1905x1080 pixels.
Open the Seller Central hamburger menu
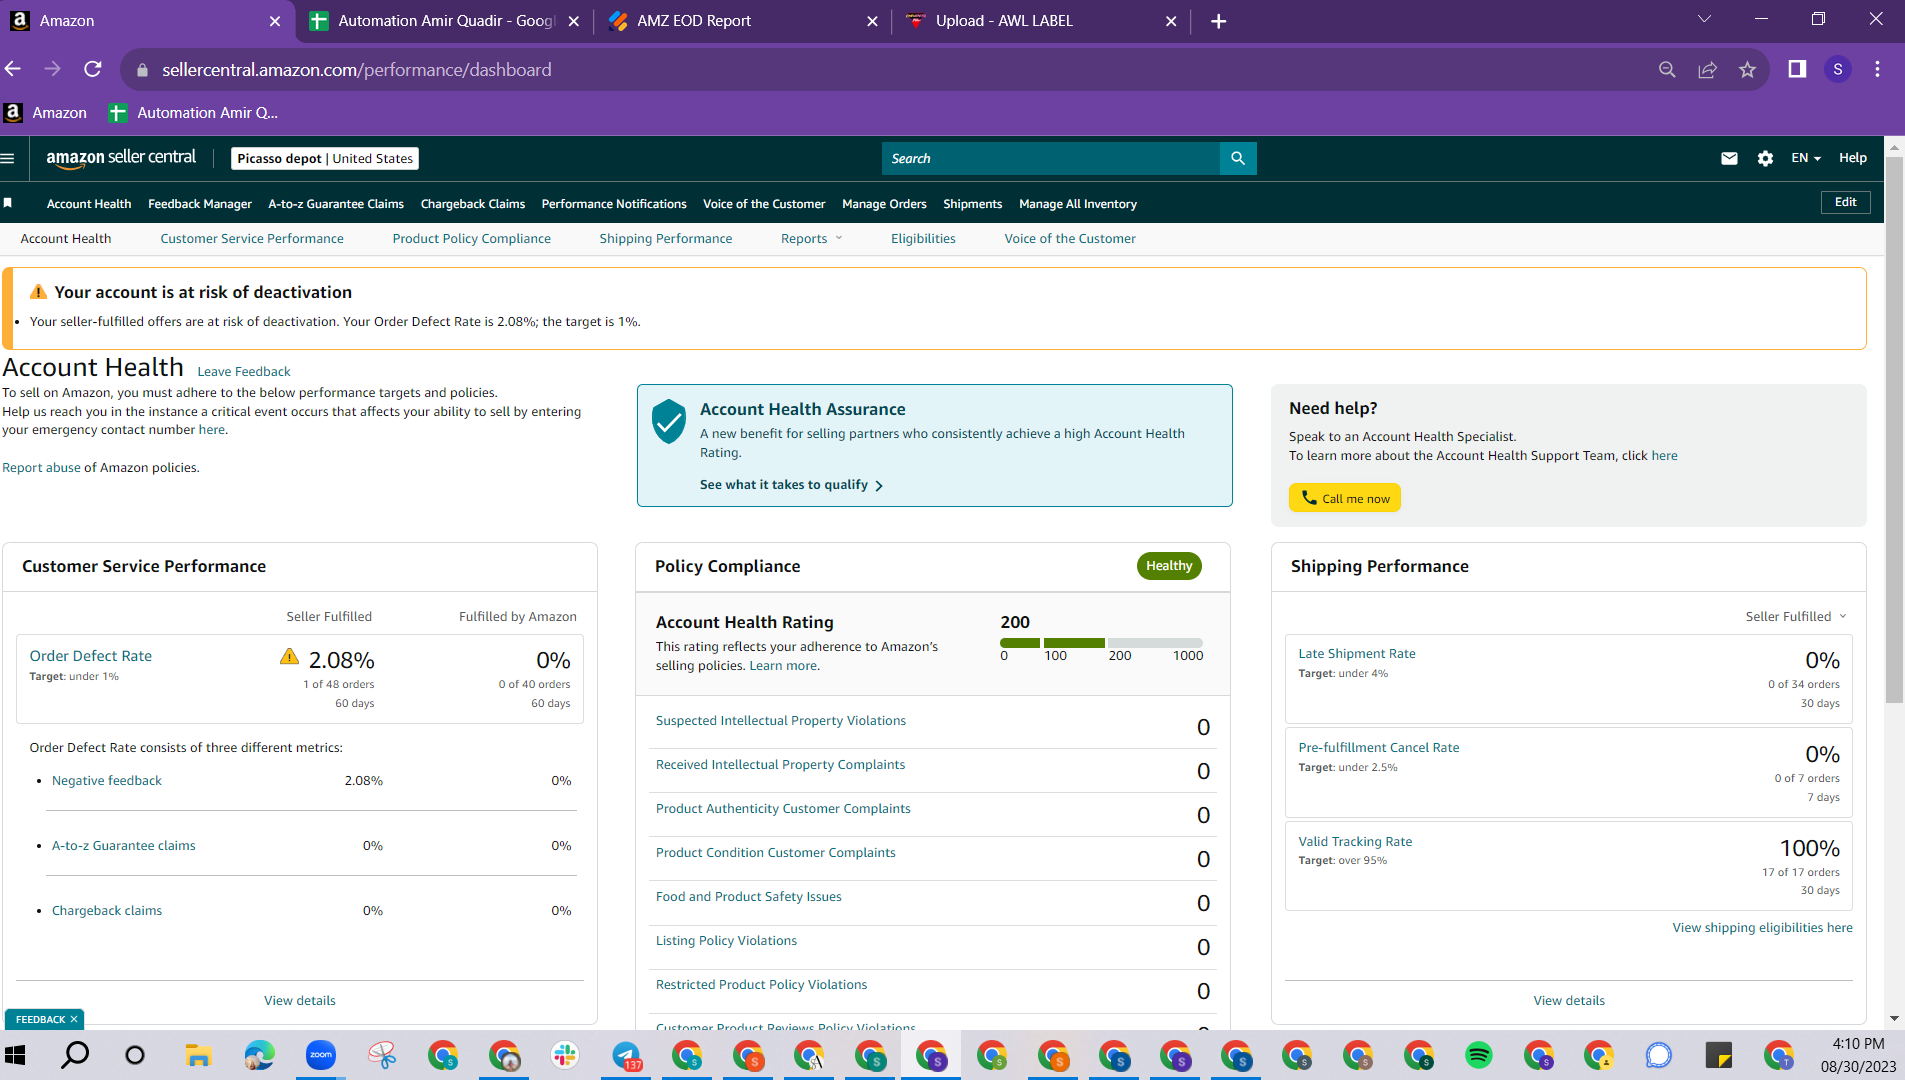(8, 158)
